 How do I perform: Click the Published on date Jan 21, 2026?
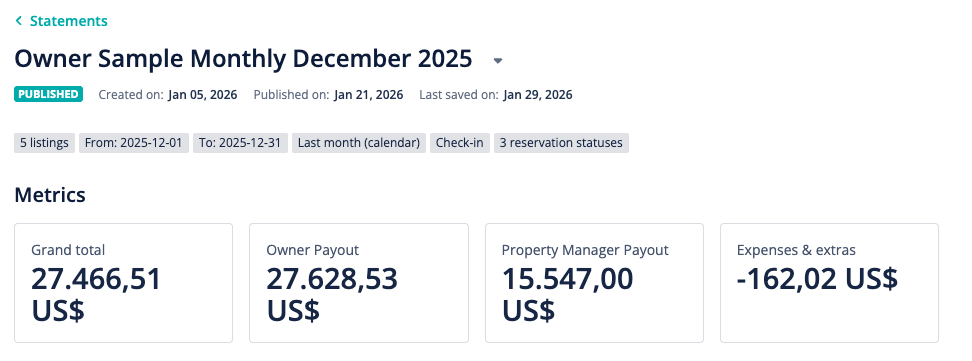[369, 95]
